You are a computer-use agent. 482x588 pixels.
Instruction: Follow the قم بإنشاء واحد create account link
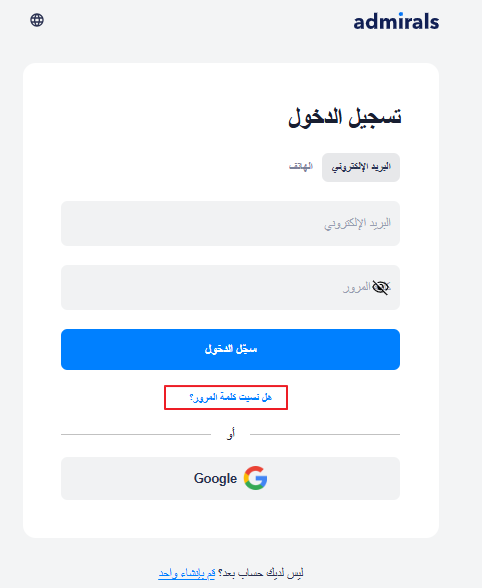click(x=187, y=573)
